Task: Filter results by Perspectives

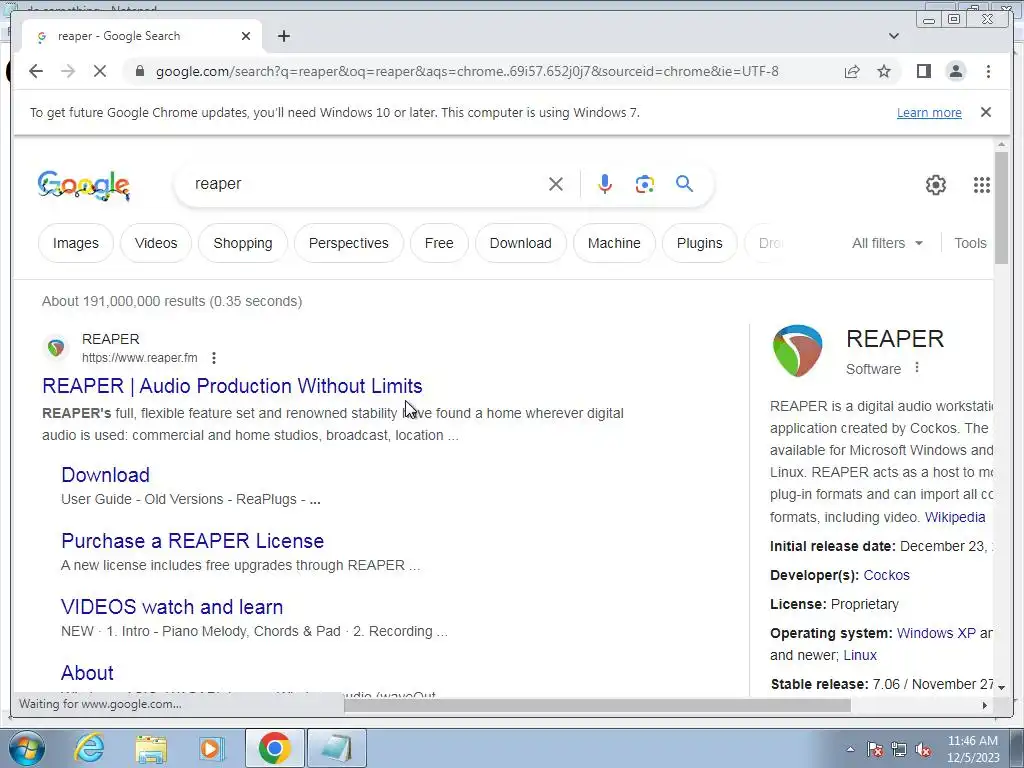Action: (349, 243)
